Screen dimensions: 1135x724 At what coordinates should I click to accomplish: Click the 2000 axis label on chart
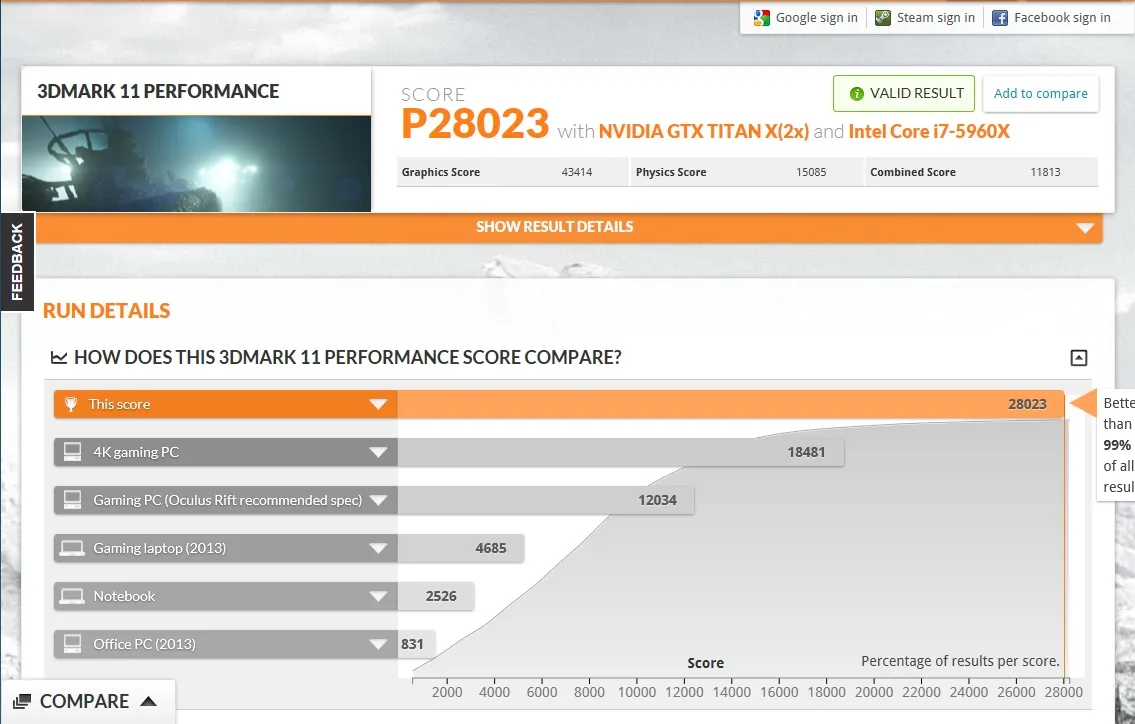click(447, 692)
